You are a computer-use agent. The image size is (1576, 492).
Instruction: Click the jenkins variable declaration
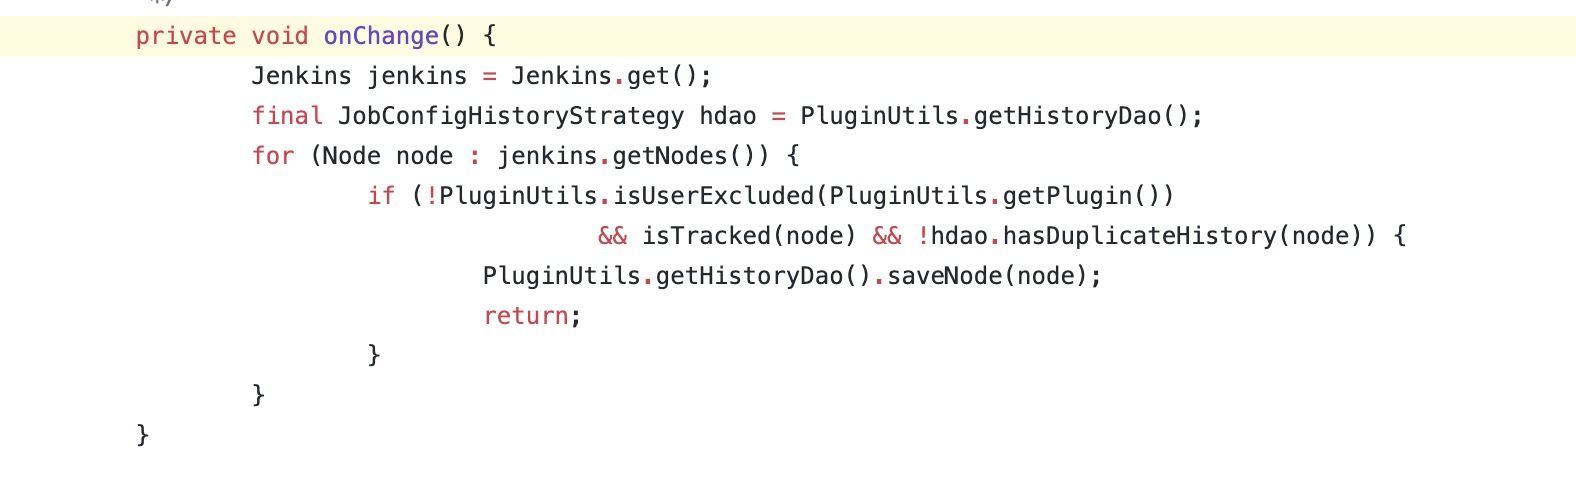point(417,76)
